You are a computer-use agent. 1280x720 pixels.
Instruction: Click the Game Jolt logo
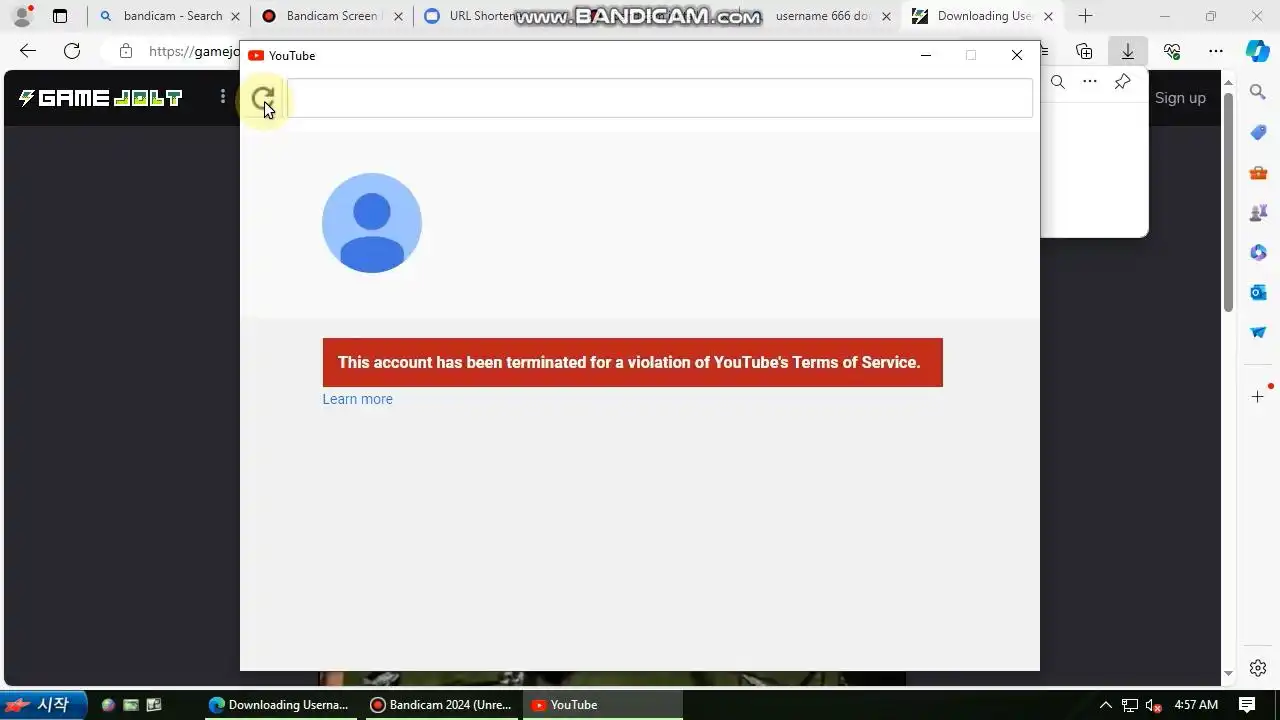[x=100, y=98]
